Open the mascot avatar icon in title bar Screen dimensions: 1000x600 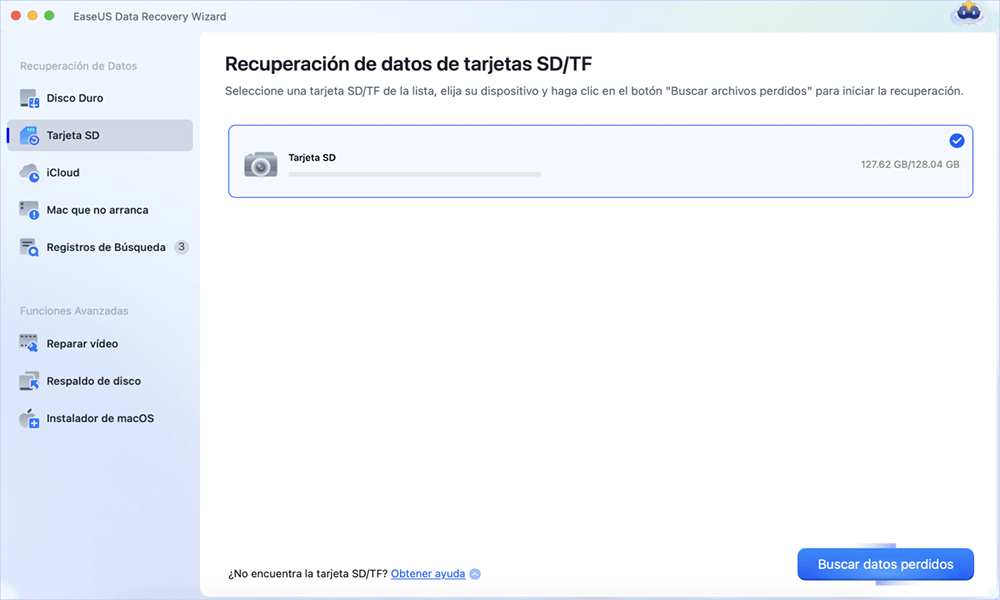967,14
